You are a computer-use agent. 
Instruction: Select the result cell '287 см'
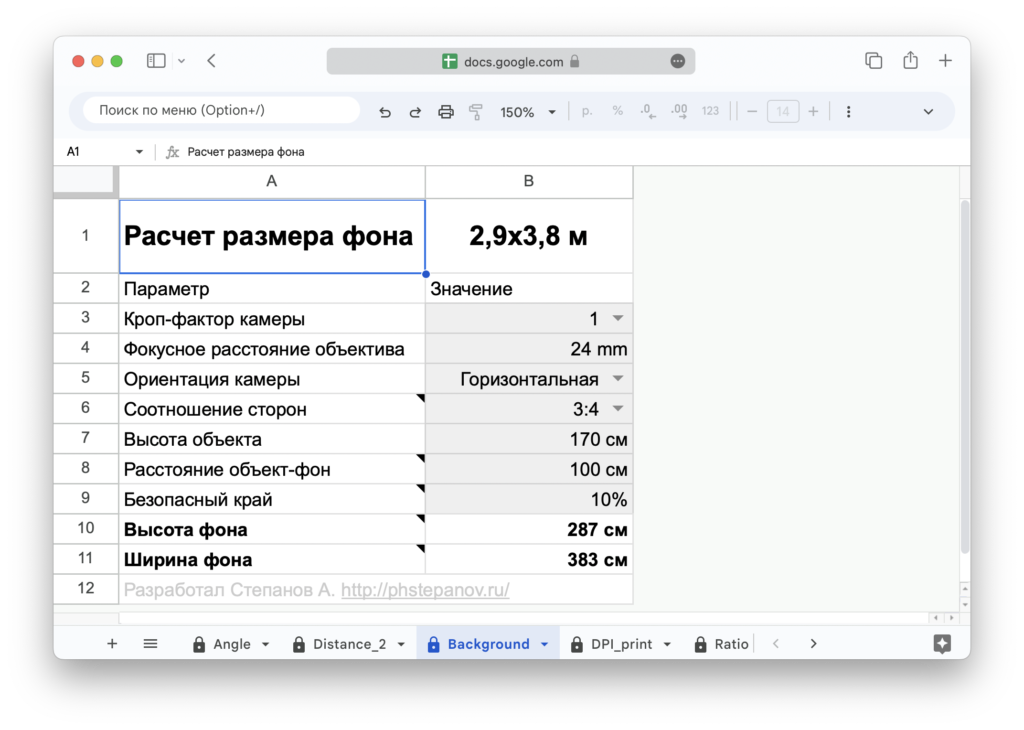tap(529, 529)
